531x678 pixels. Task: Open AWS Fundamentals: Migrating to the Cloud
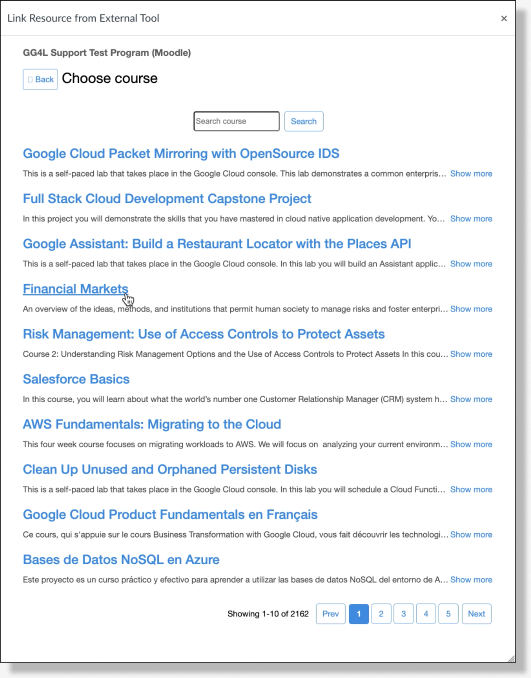pos(152,424)
